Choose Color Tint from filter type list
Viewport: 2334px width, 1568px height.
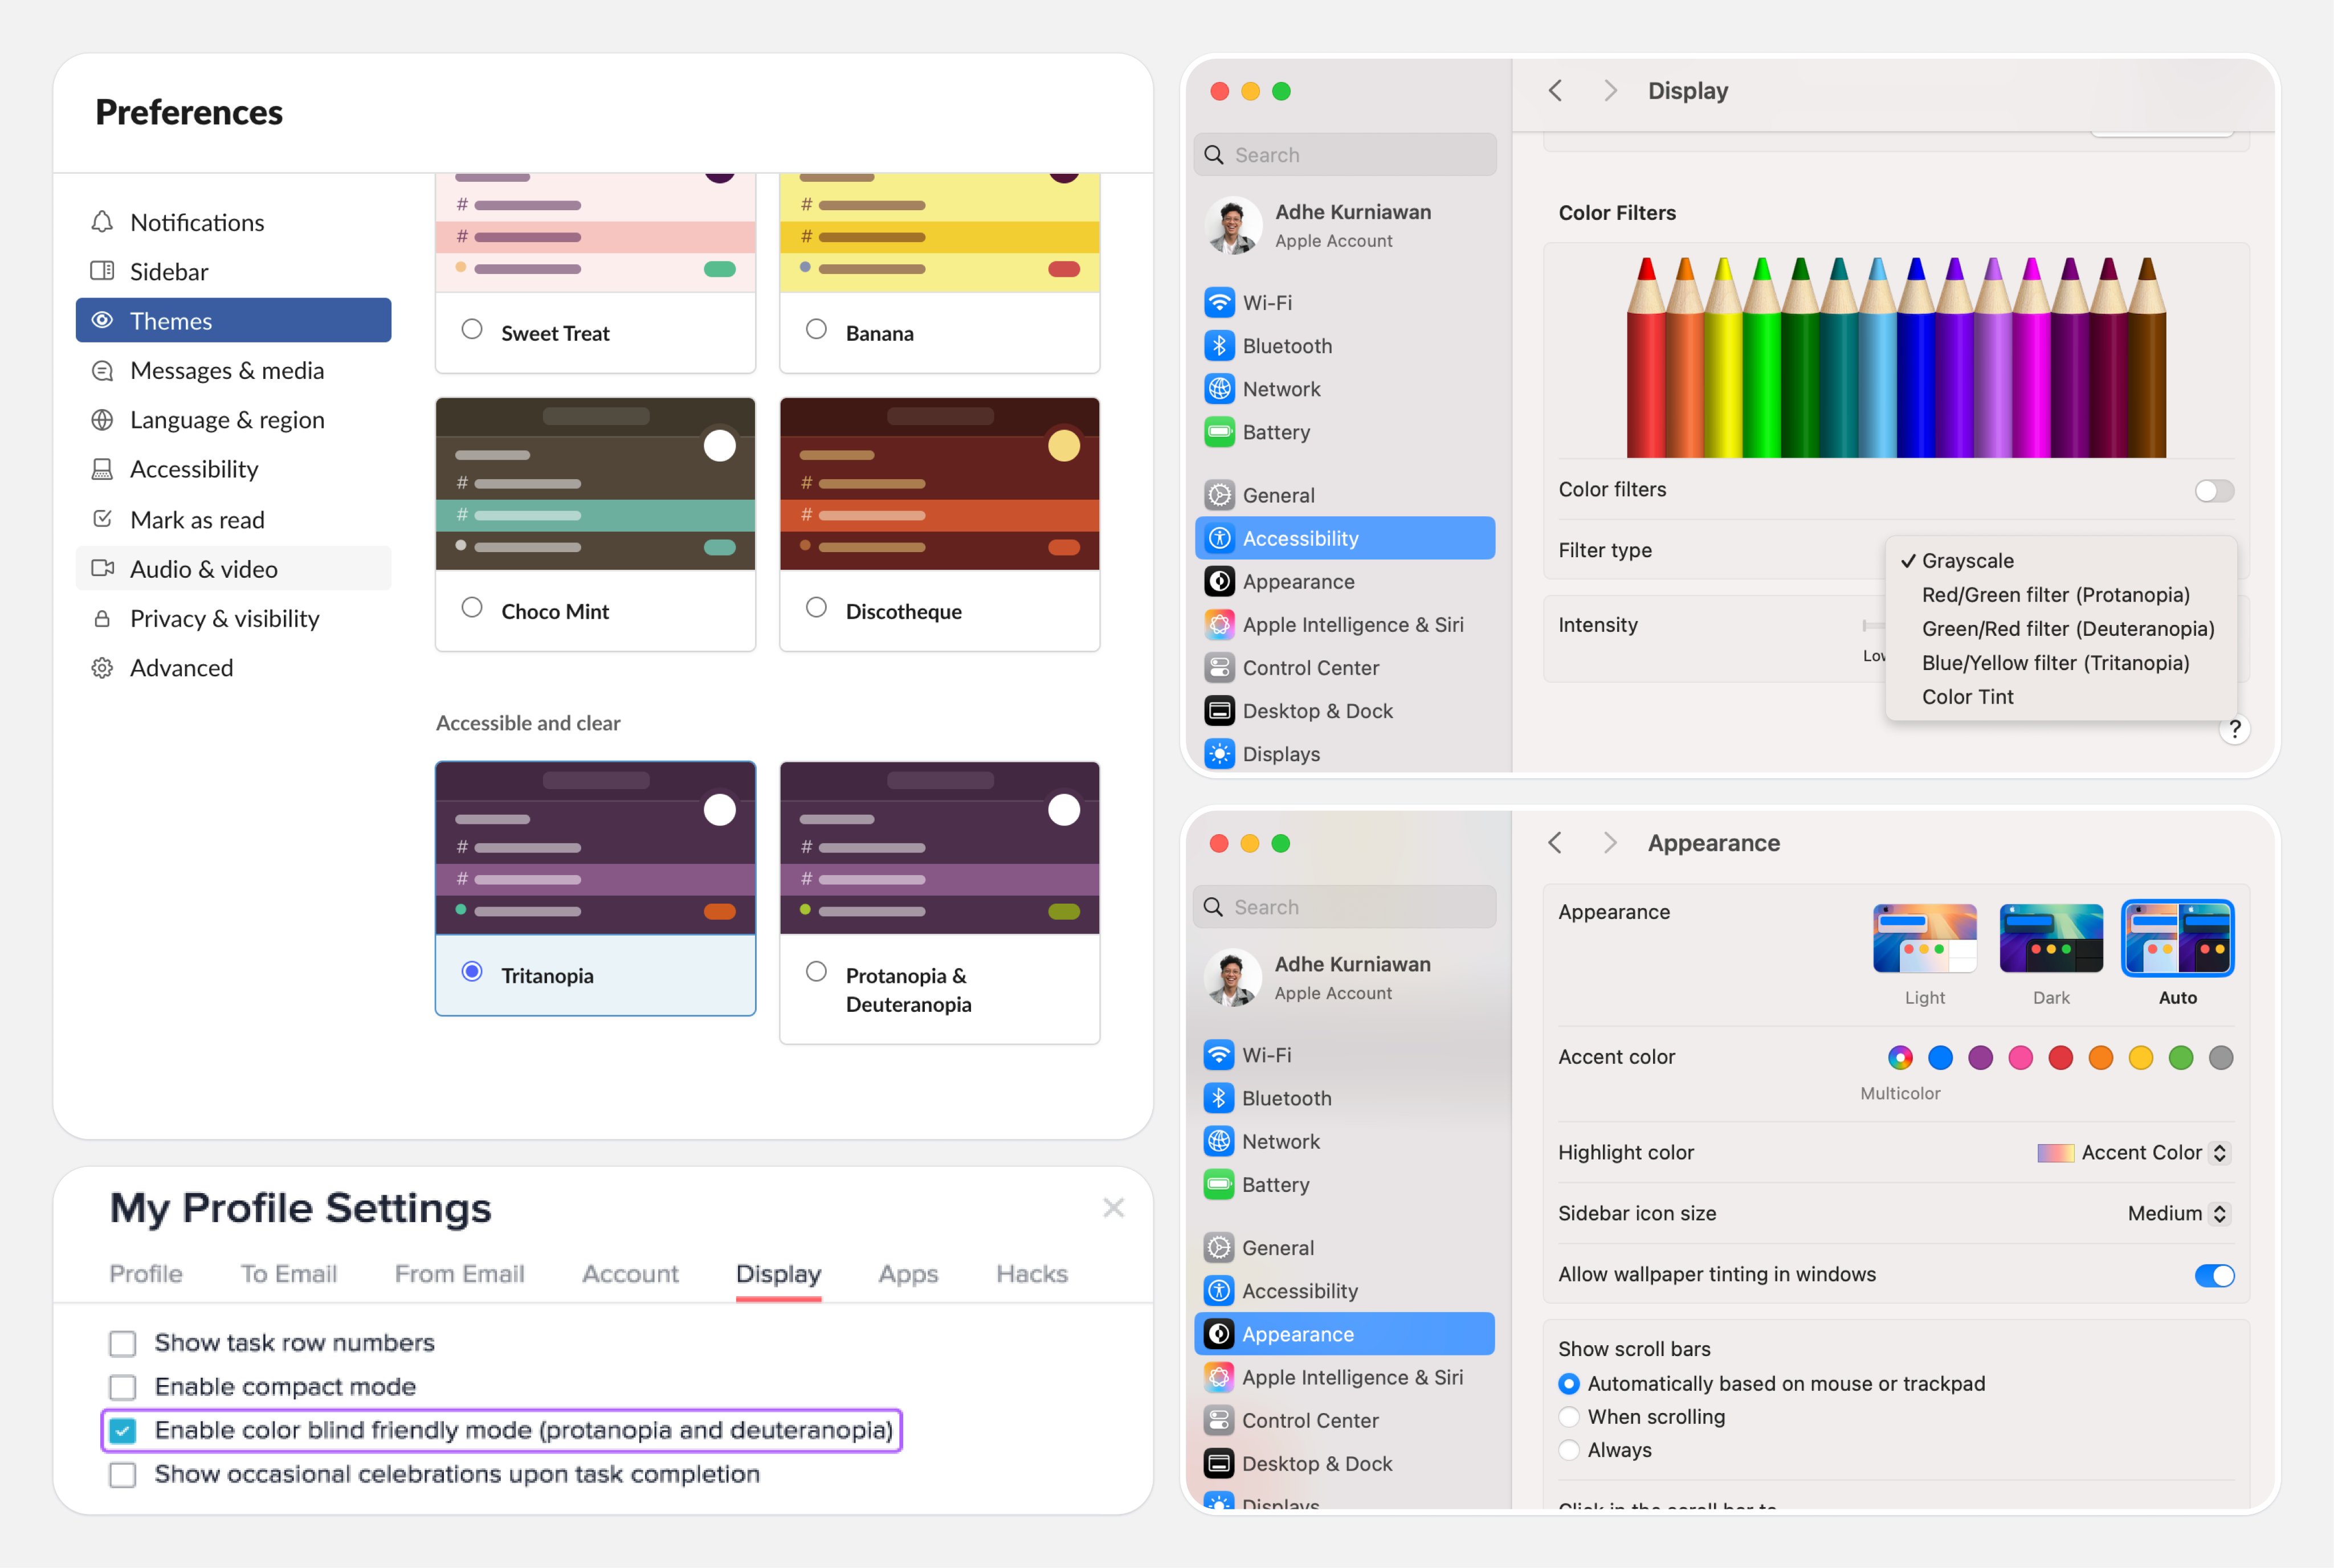click(1967, 697)
